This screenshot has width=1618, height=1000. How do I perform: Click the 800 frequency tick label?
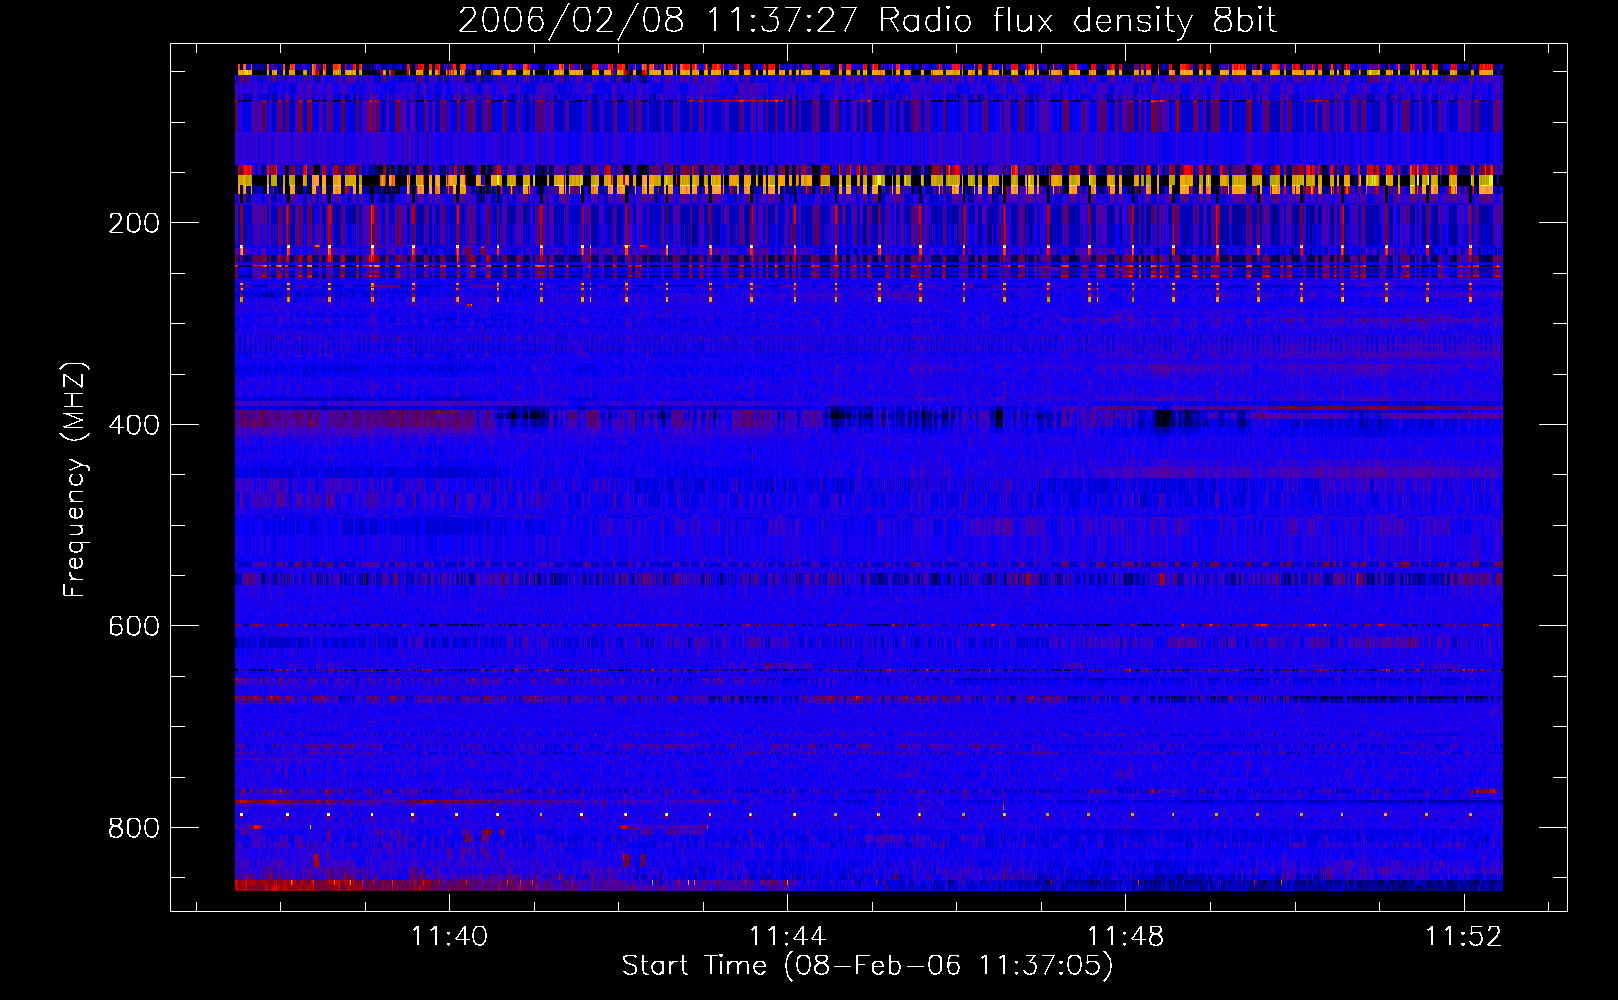click(134, 828)
